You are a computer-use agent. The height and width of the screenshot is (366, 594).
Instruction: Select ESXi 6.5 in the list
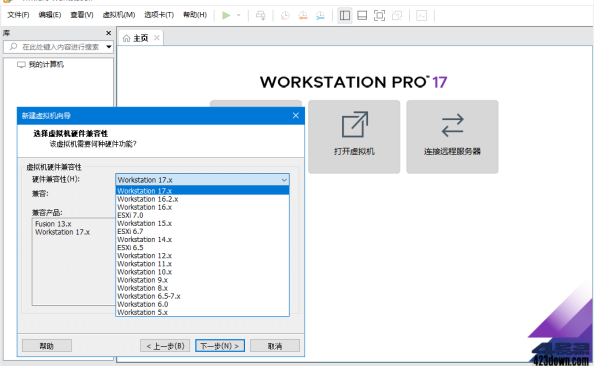[x=202, y=248]
